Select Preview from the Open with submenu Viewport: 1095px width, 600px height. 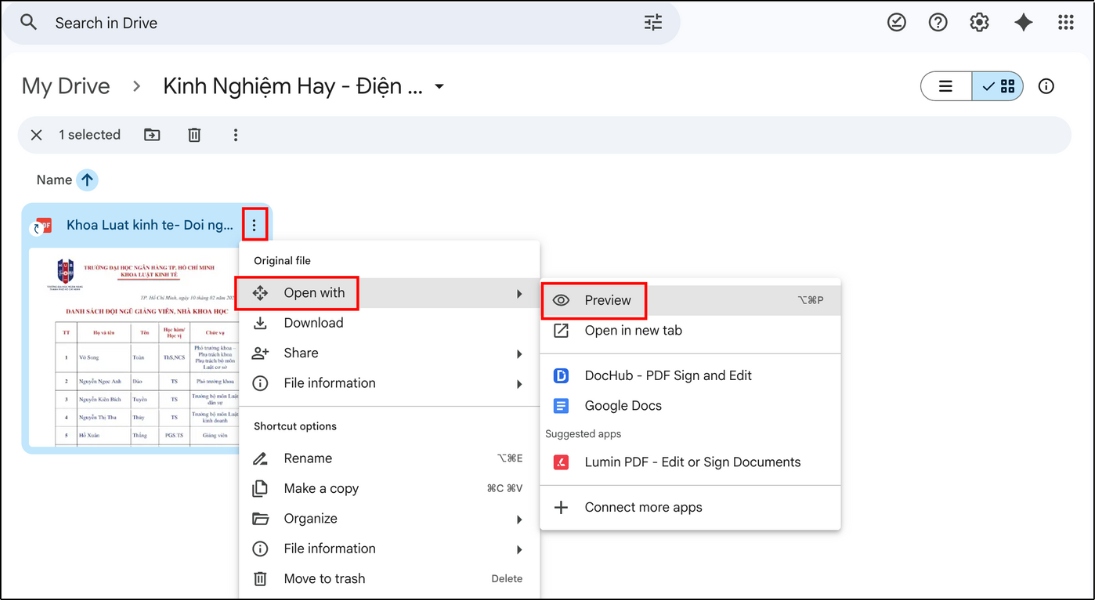[x=607, y=300]
